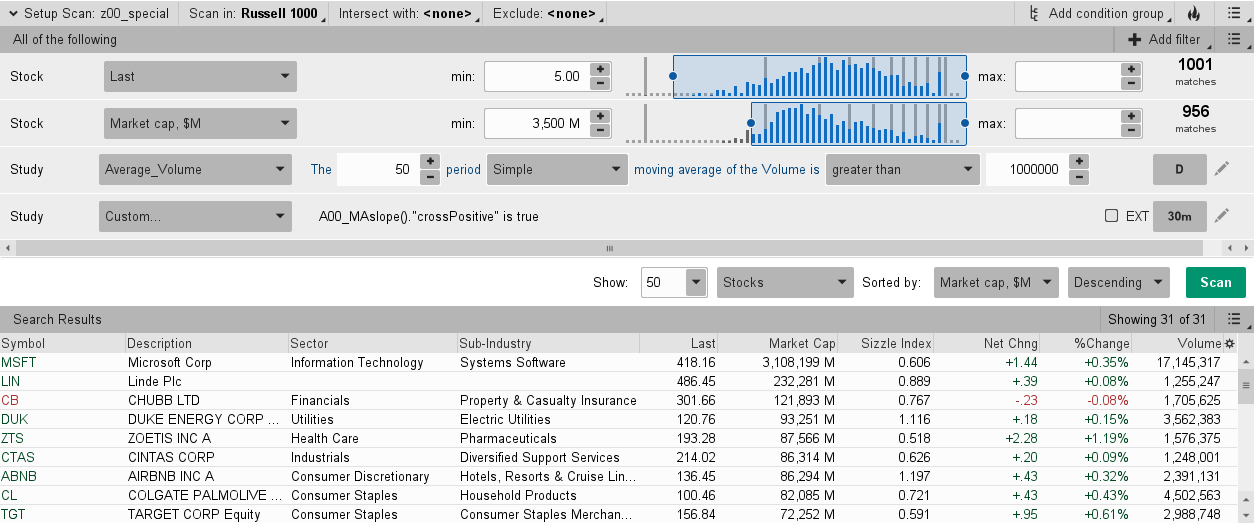Sort by the Symbol column header
The width and height of the screenshot is (1254, 523).
click(x=62, y=344)
